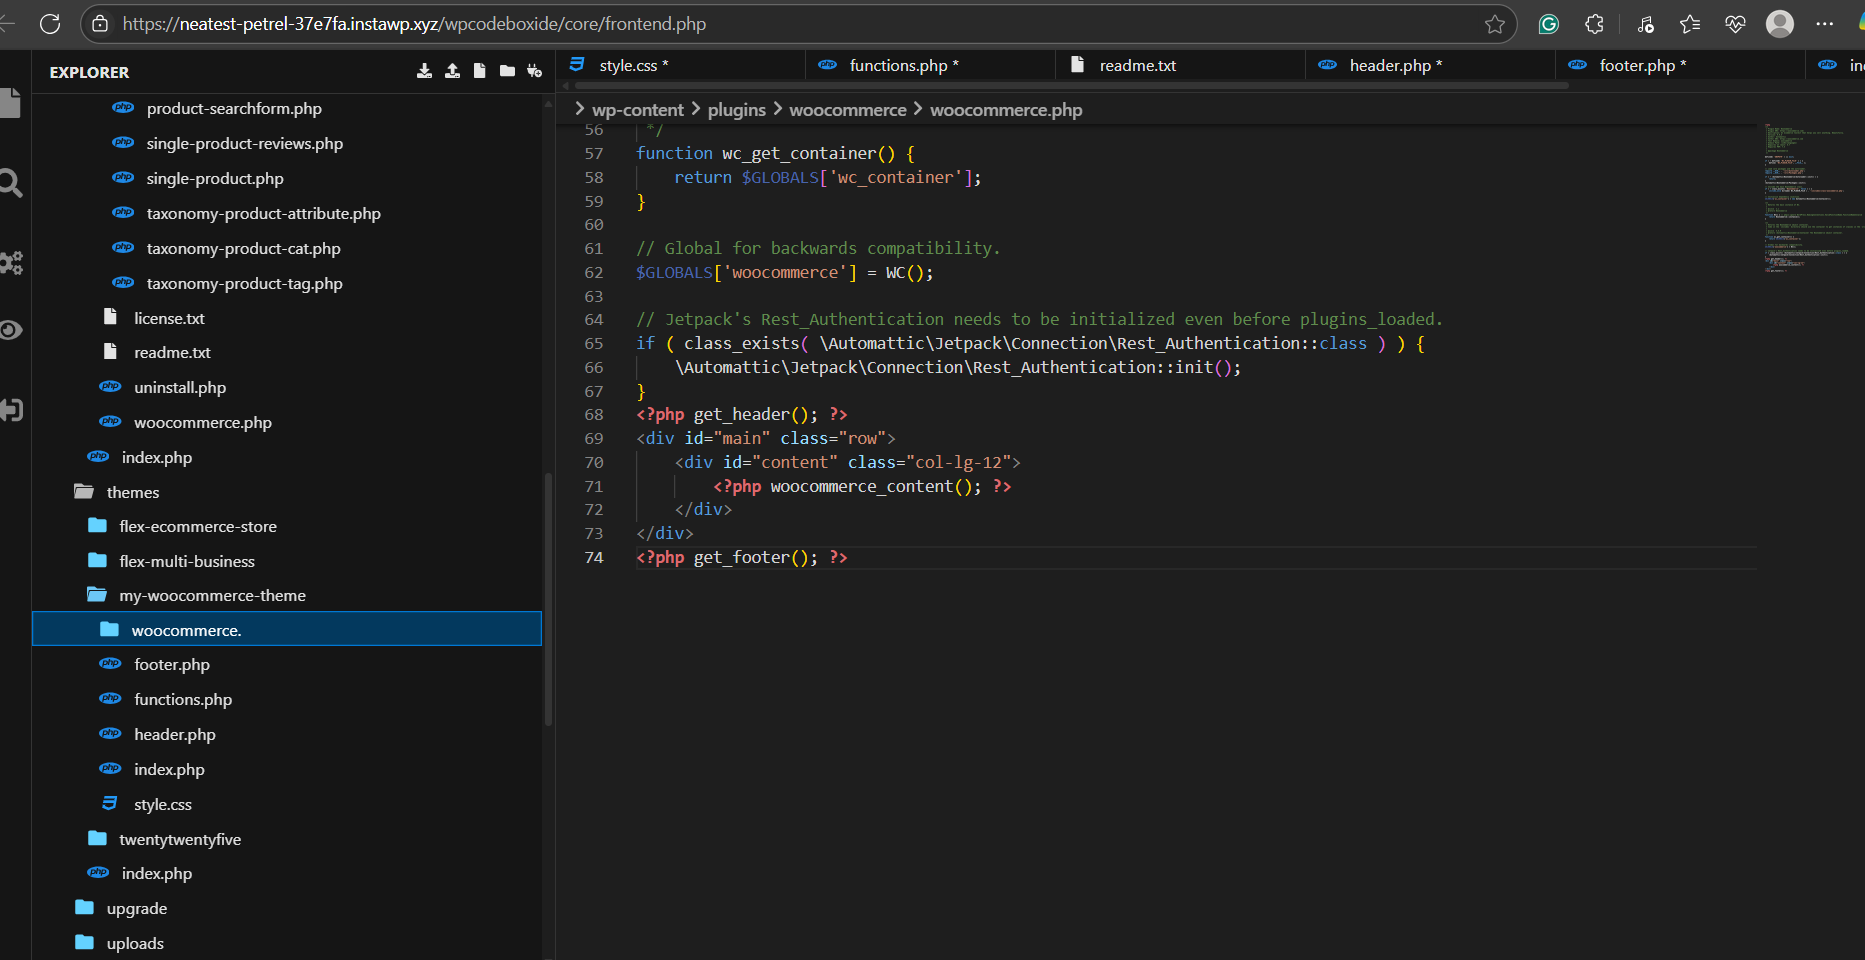Create a new file via Explorer header icon

tap(480, 71)
